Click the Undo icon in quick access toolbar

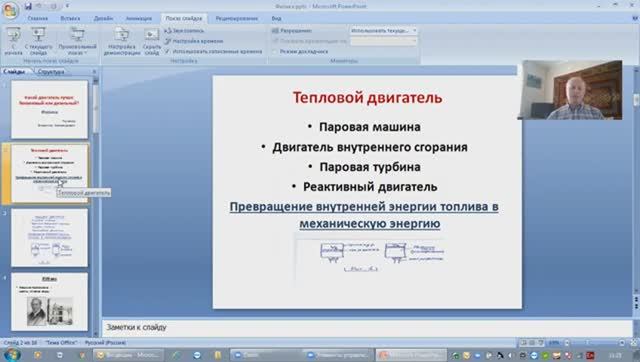pyautogui.click(x=40, y=6)
